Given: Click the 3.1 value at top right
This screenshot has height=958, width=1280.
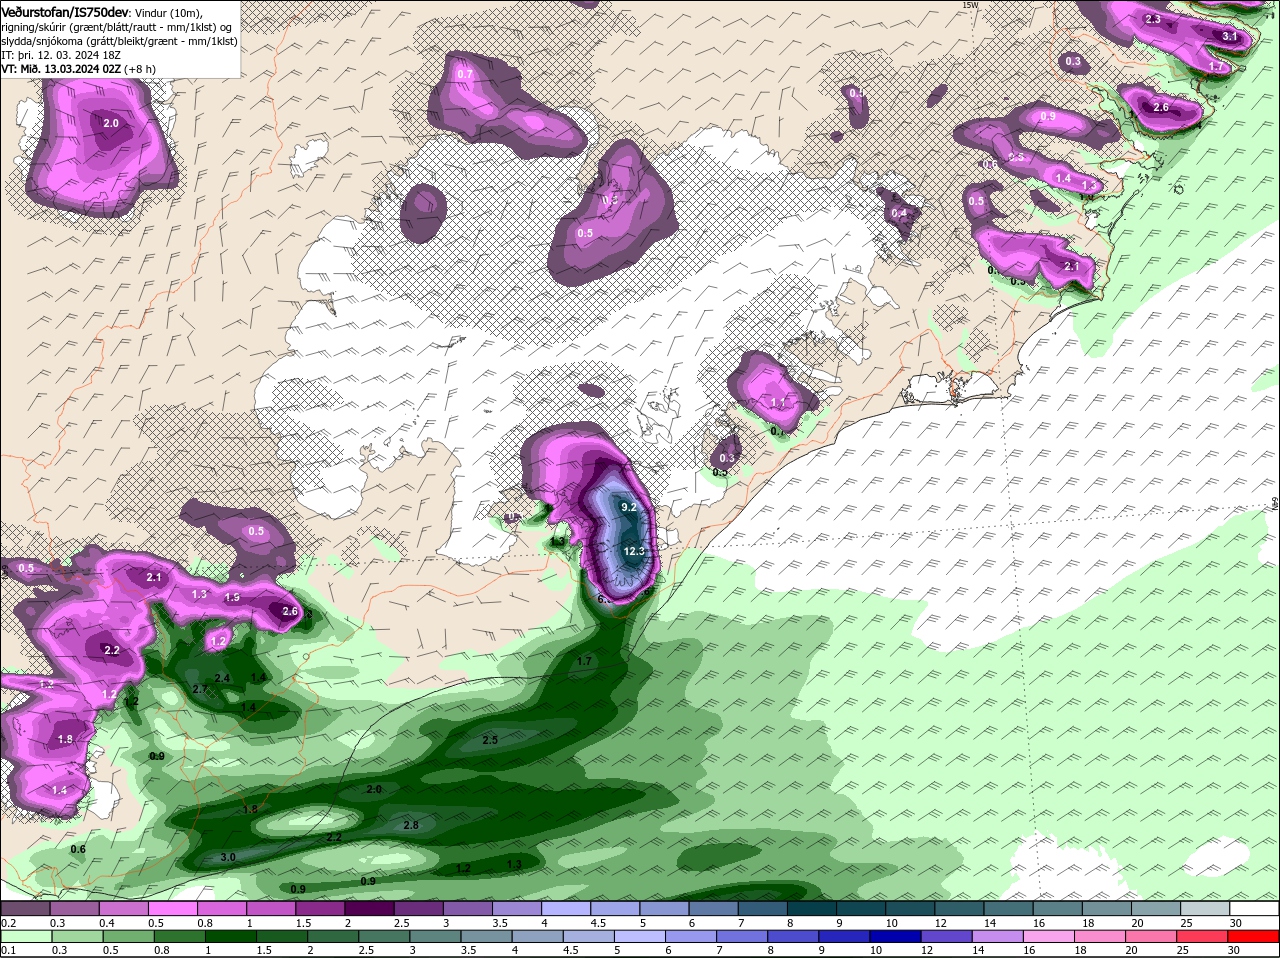Looking at the screenshot, I should [1230, 36].
